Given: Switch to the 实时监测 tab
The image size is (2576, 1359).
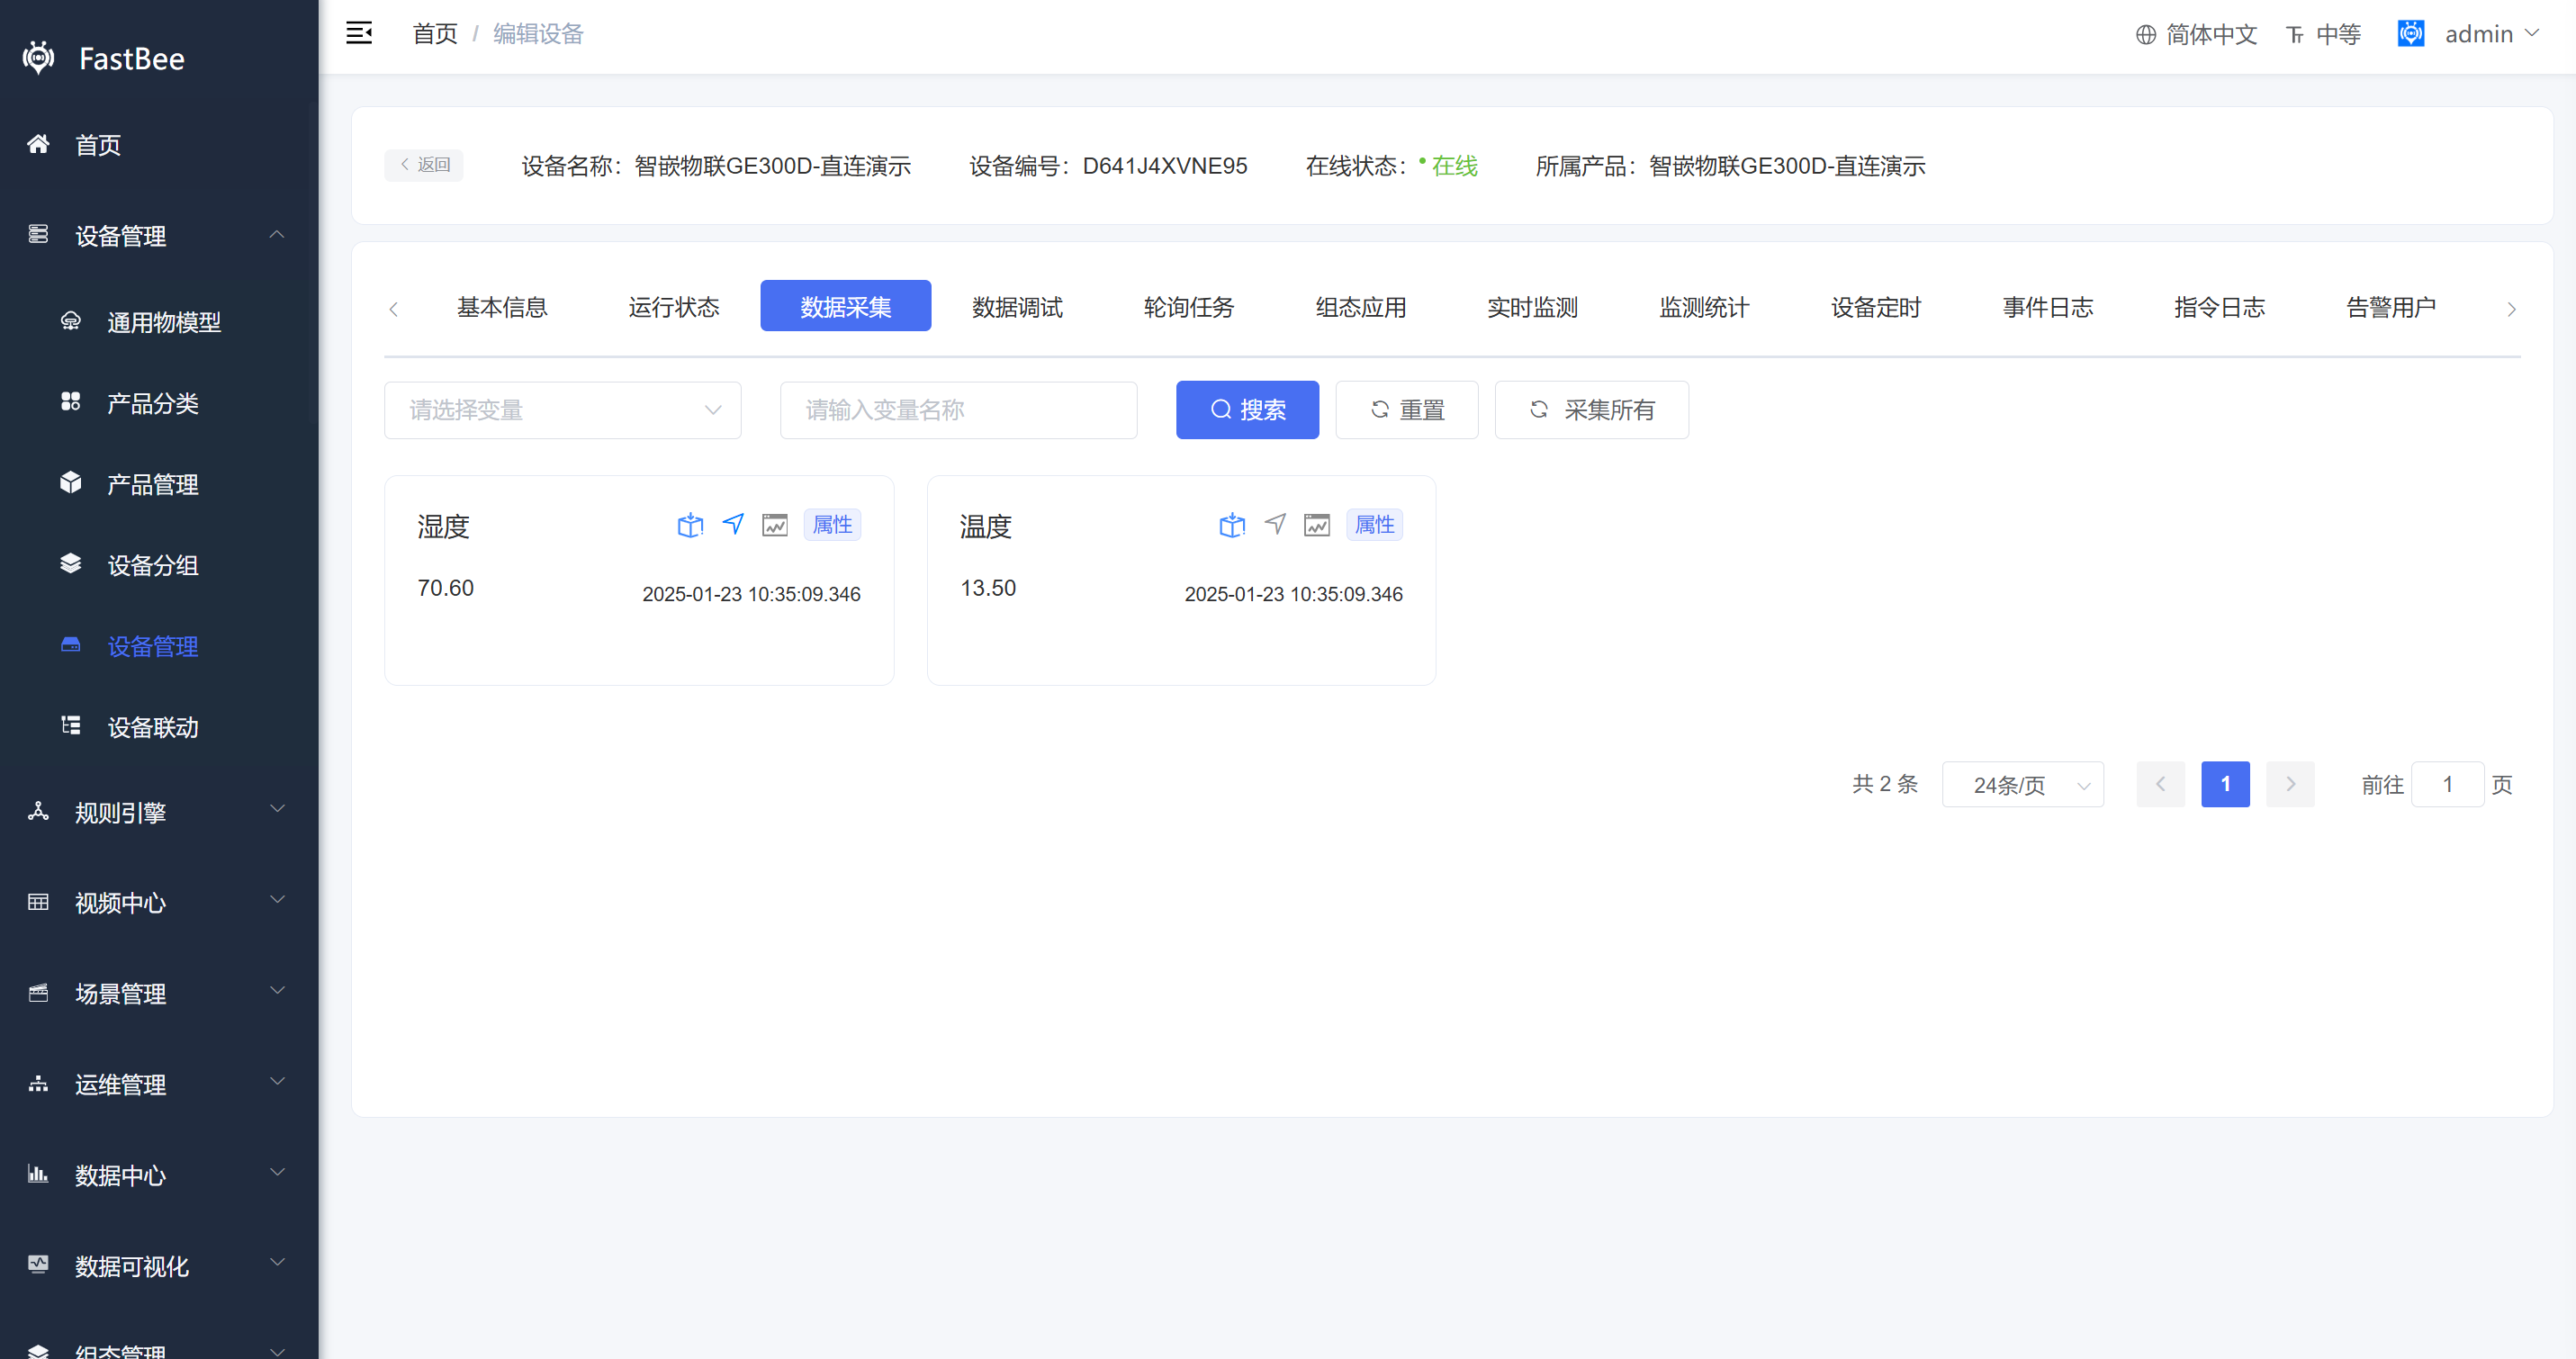Looking at the screenshot, I should (x=1532, y=307).
